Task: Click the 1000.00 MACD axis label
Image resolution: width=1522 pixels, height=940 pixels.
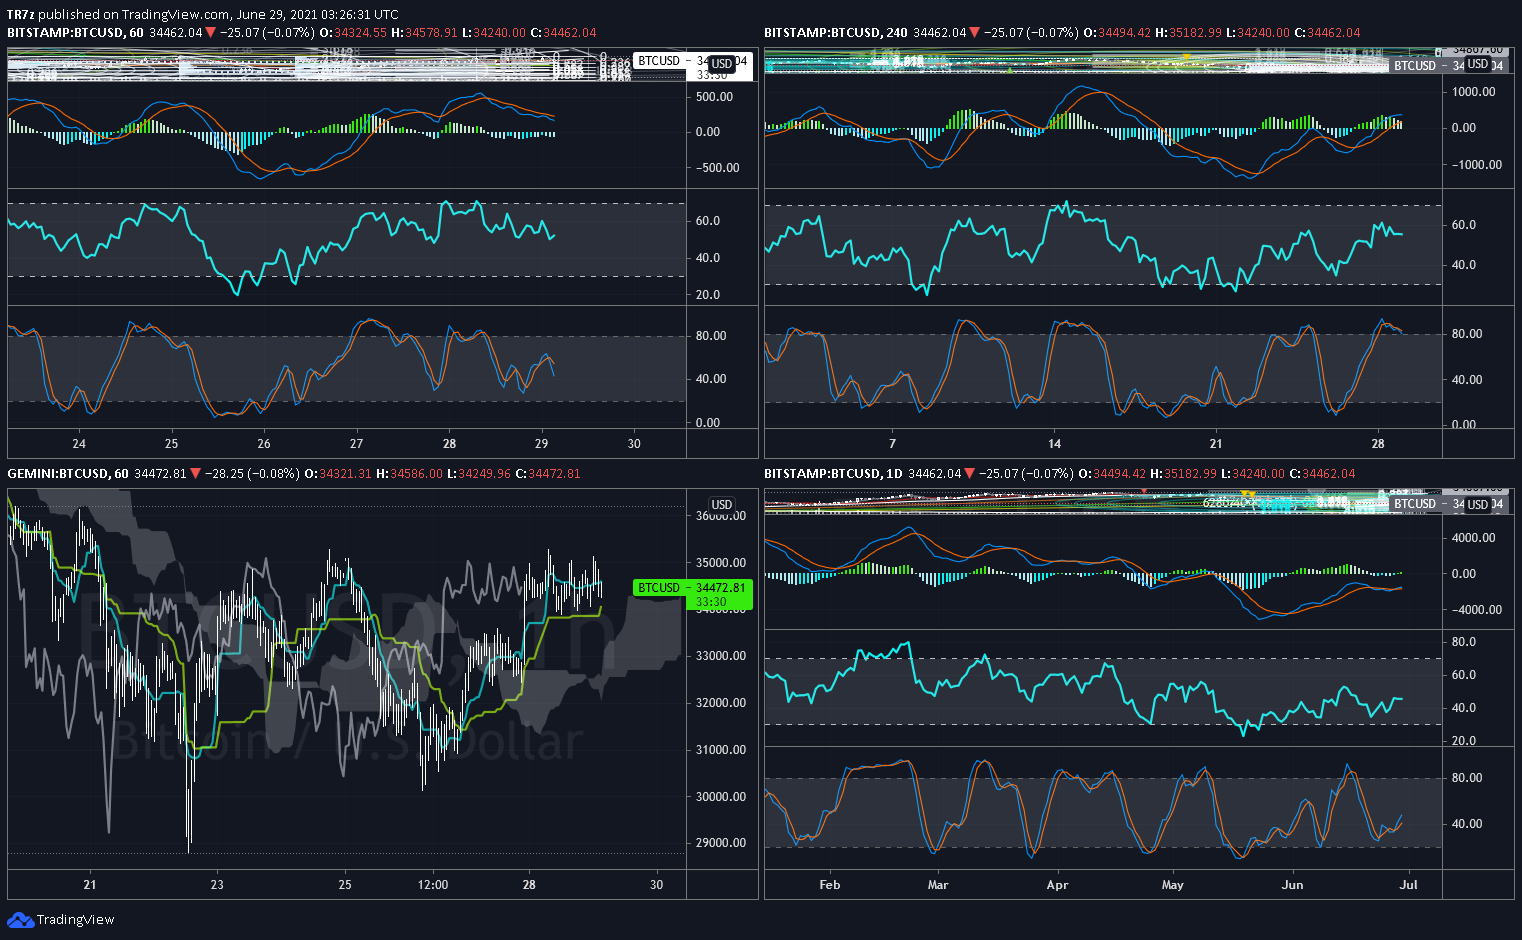Action: (x=1474, y=92)
